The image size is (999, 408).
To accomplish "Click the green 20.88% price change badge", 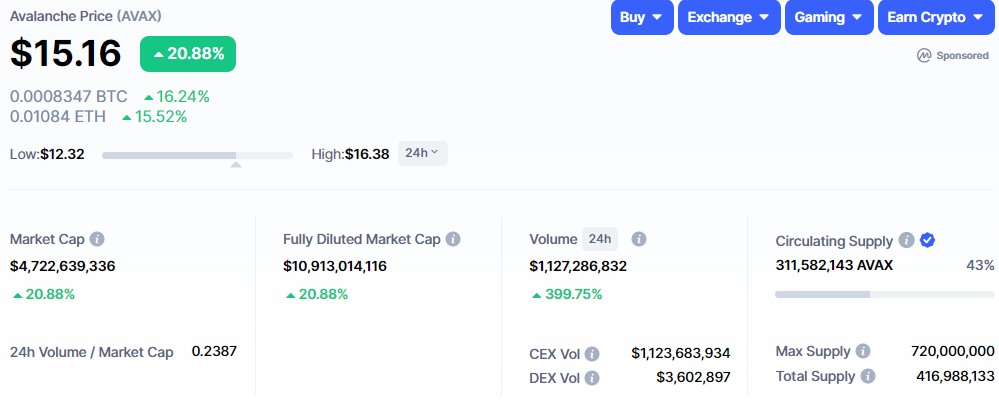I will click(188, 54).
